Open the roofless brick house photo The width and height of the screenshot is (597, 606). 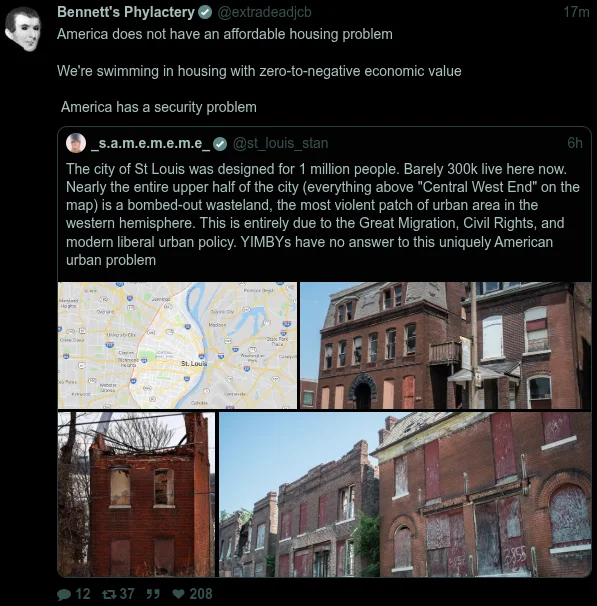pos(136,494)
